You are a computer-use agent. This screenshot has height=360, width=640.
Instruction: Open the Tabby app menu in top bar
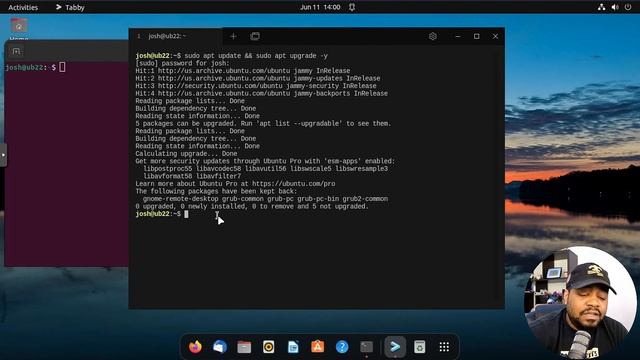[70, 7]
